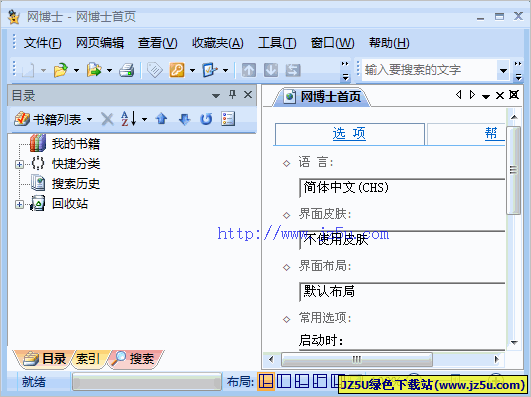Click the blue move down arrow icon
Screen dimensions: 531x397
[184, 119]
